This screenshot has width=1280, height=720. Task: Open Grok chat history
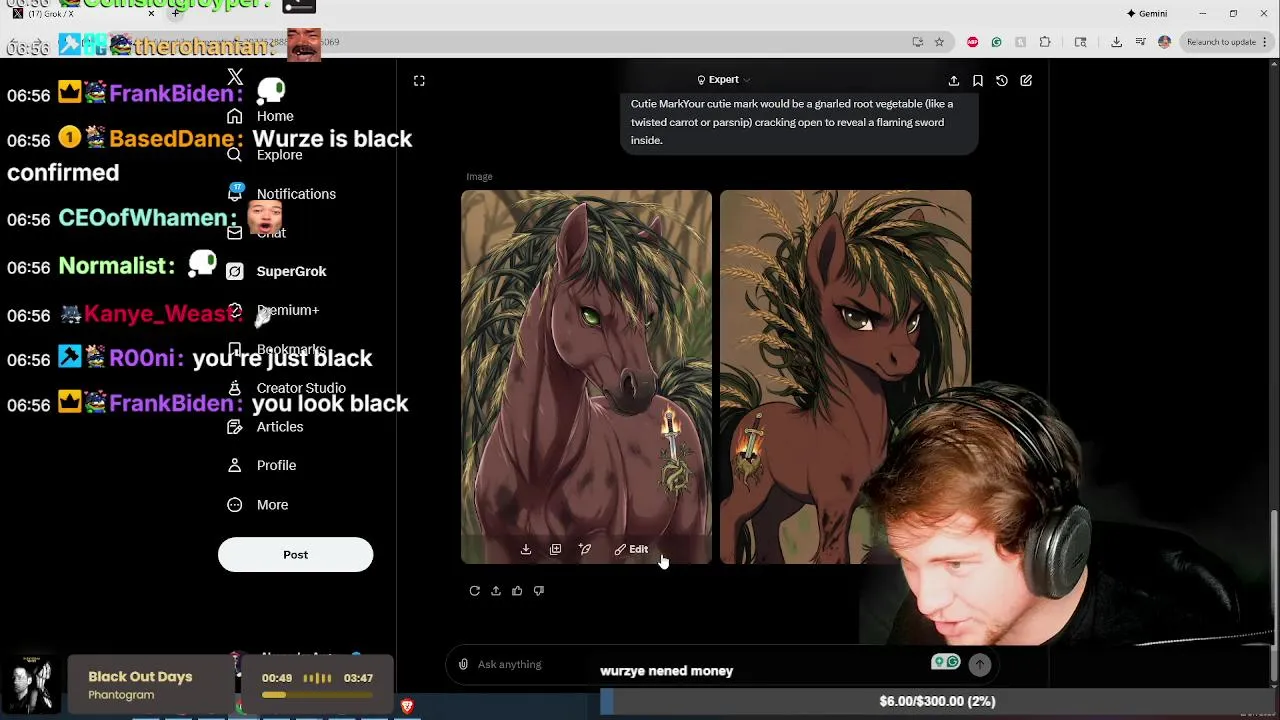click(1002, 80)
